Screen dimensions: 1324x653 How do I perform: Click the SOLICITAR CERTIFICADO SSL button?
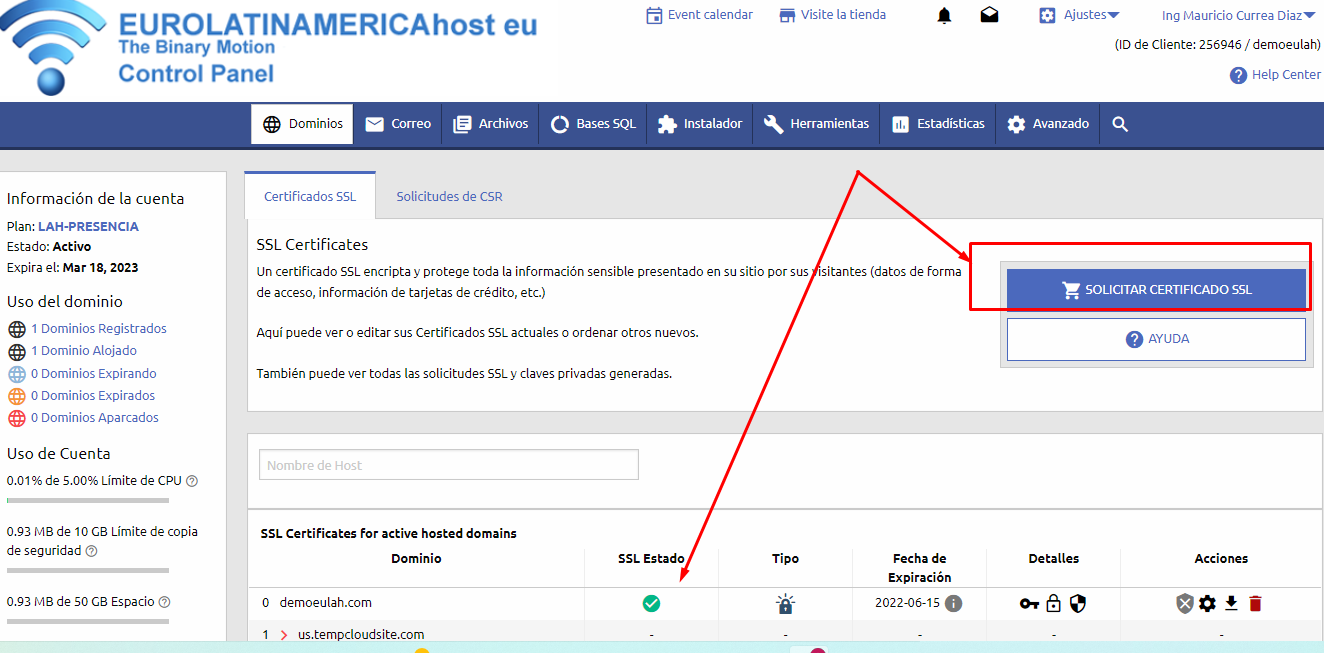tap(1156, 290)
